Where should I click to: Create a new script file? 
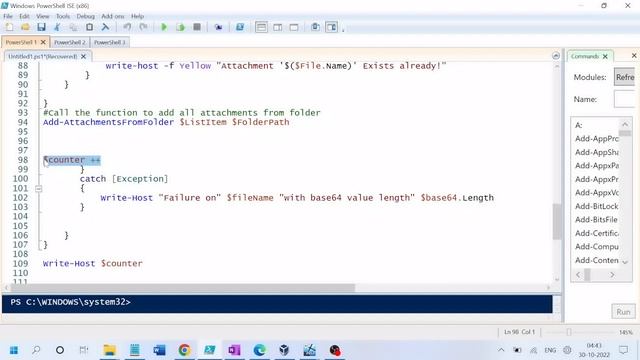coord(9,27)
